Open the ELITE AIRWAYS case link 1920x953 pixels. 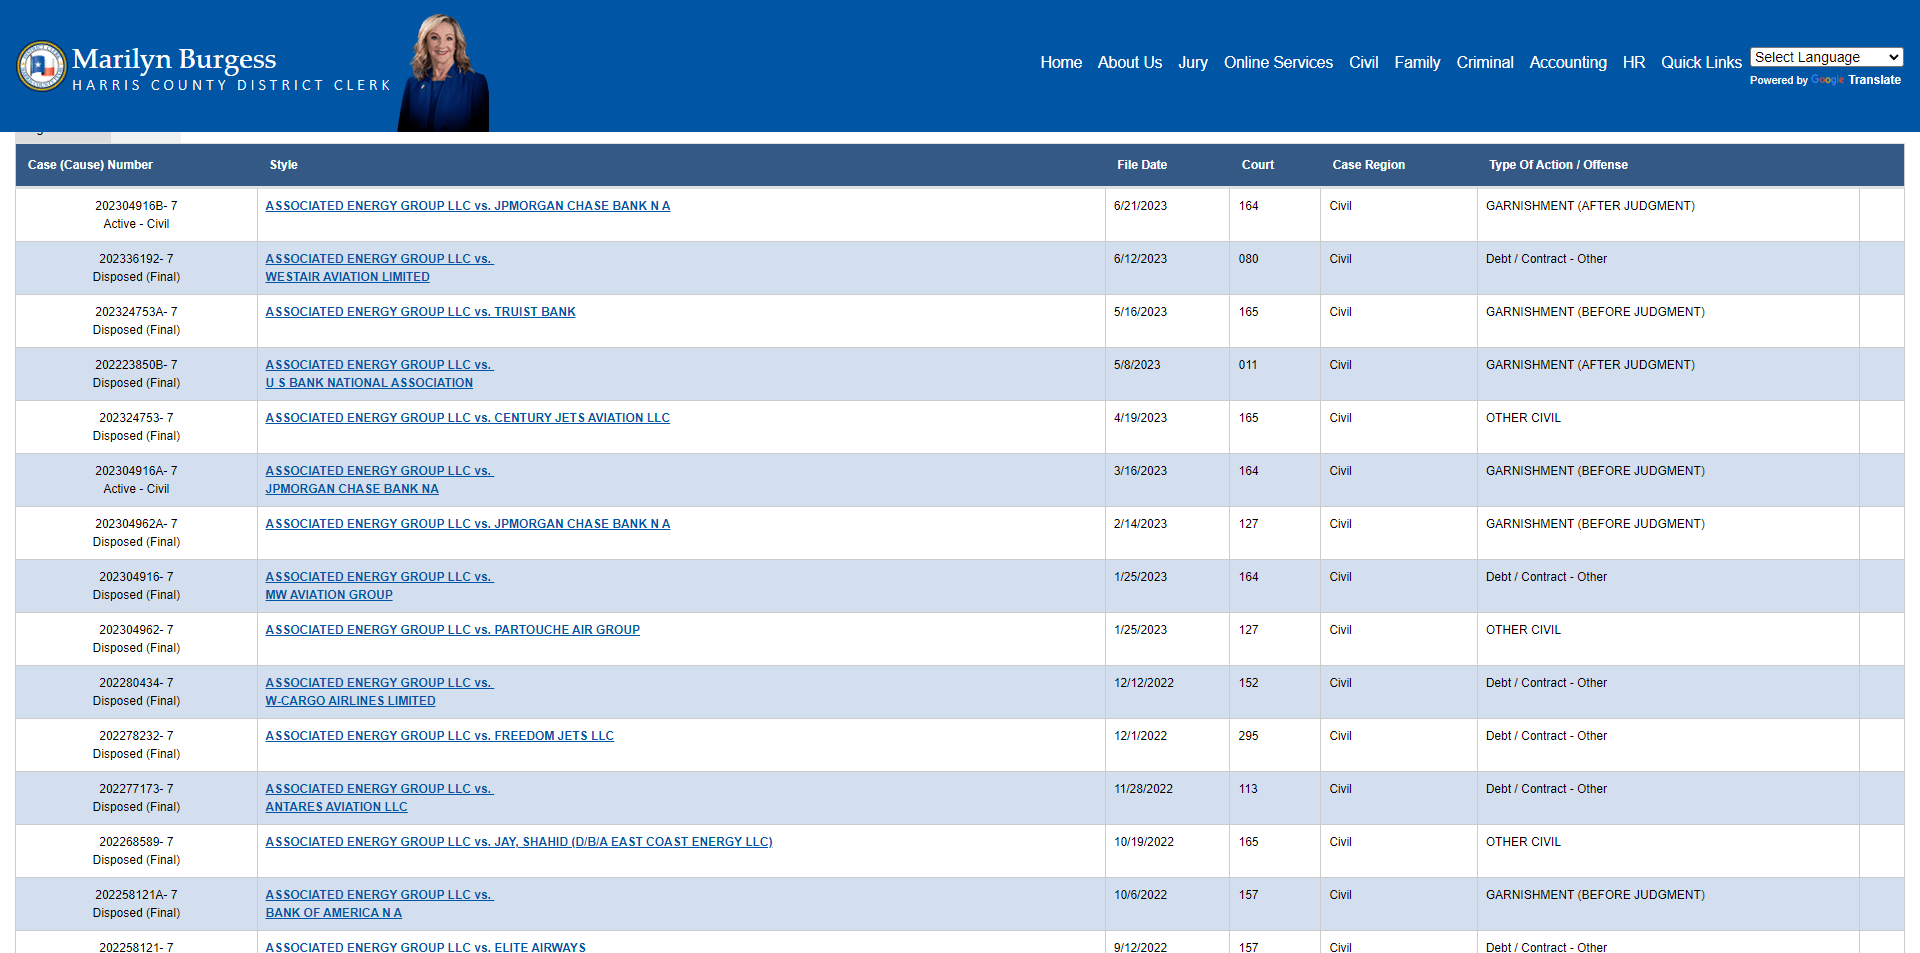[426, 947]
